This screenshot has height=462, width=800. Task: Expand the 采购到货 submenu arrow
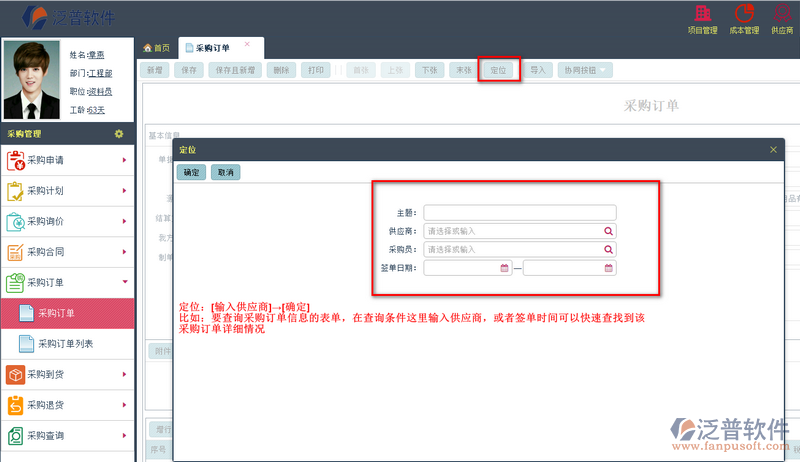pyautogui.click(x=124, y=374)
